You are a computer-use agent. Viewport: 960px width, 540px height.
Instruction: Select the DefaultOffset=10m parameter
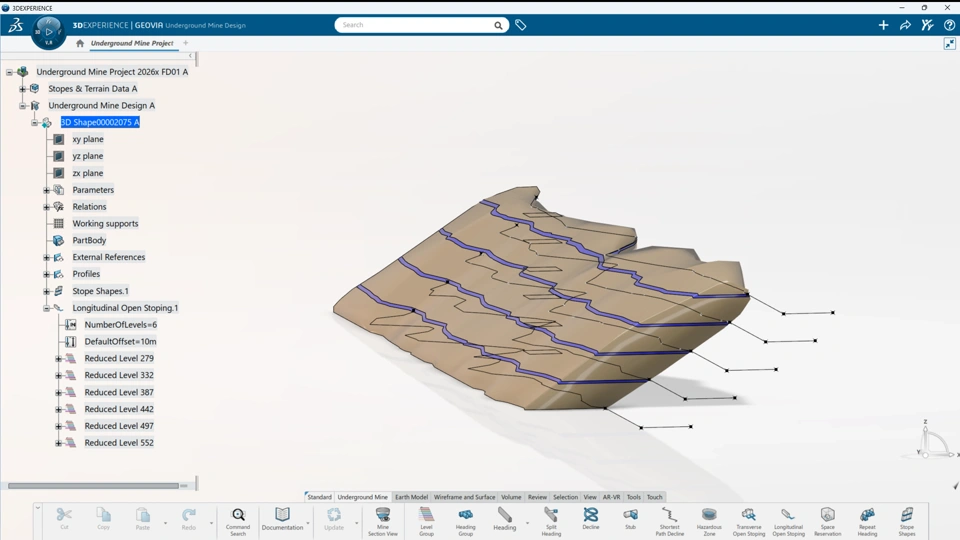point(120,342)
